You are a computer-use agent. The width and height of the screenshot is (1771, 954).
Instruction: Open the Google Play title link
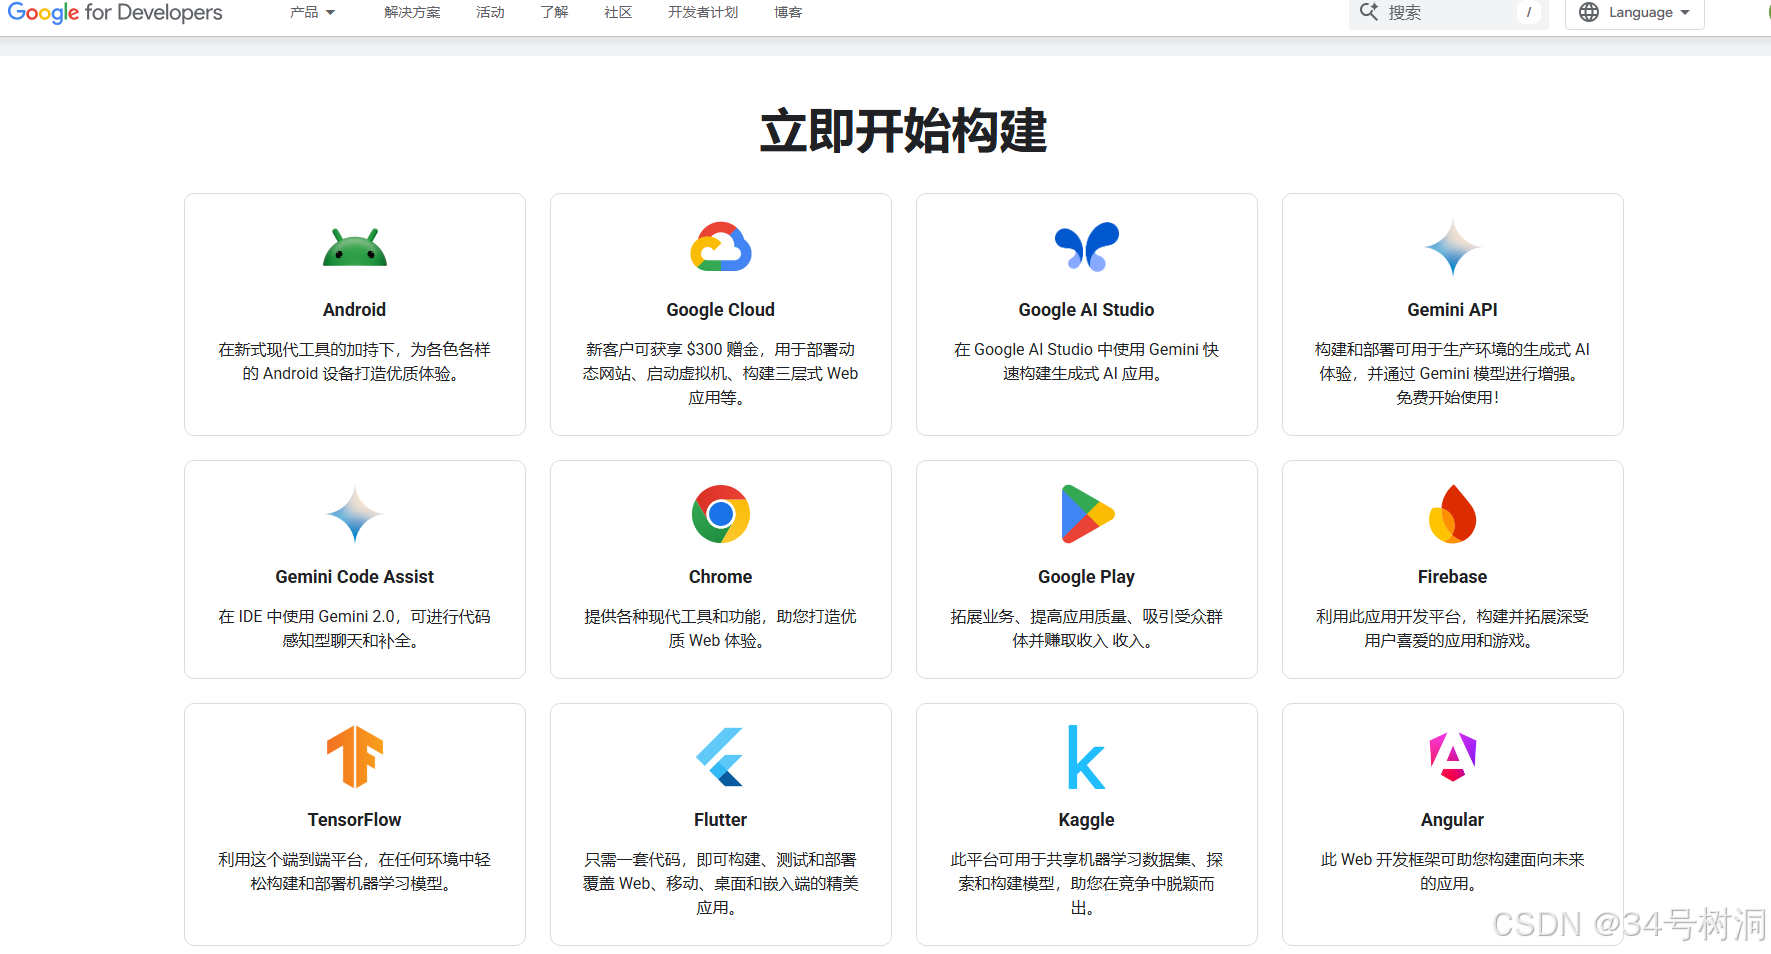point(1086,577)
